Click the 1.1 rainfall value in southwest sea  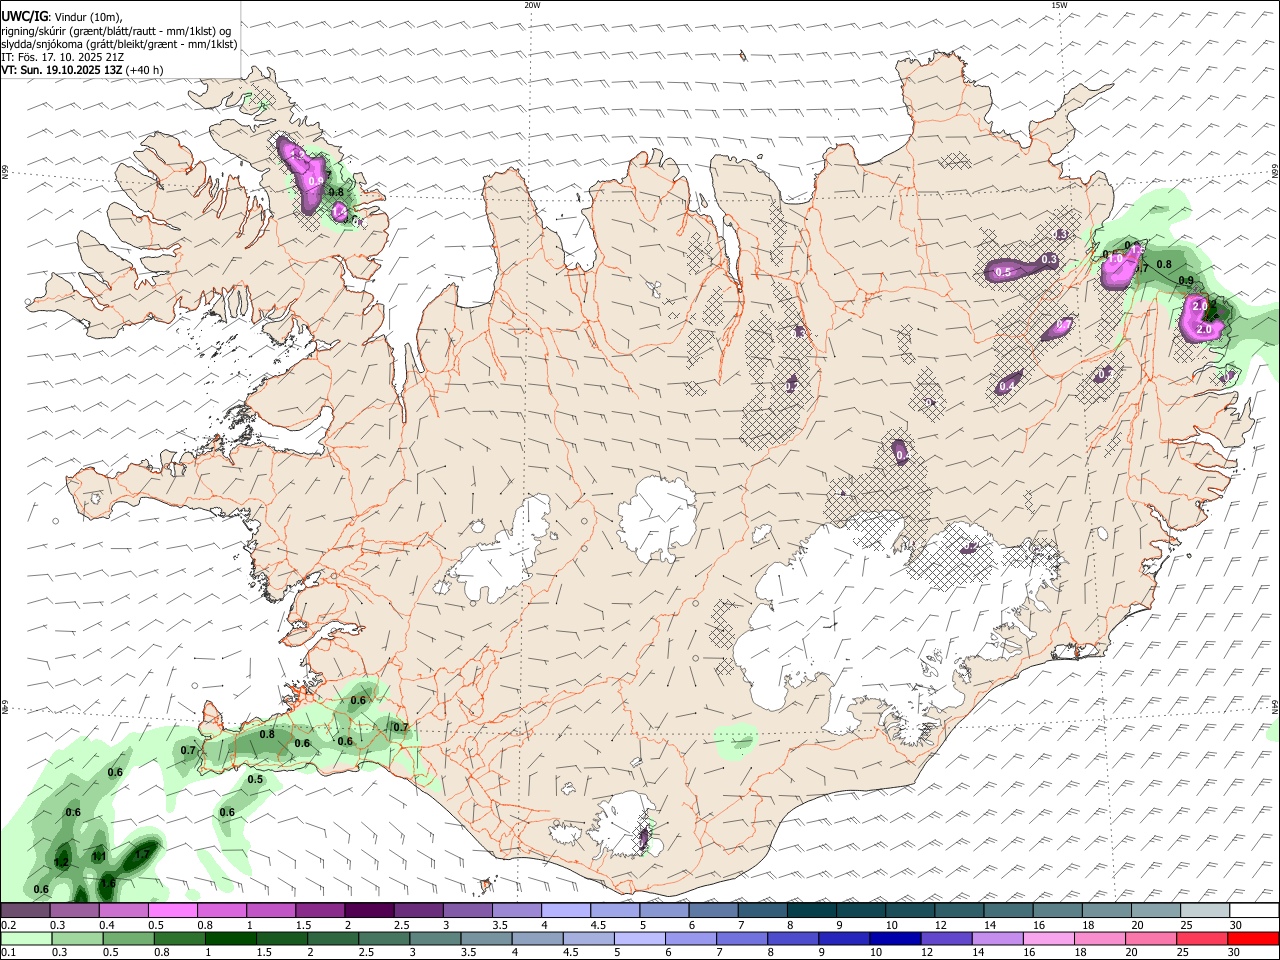[99, 857]
